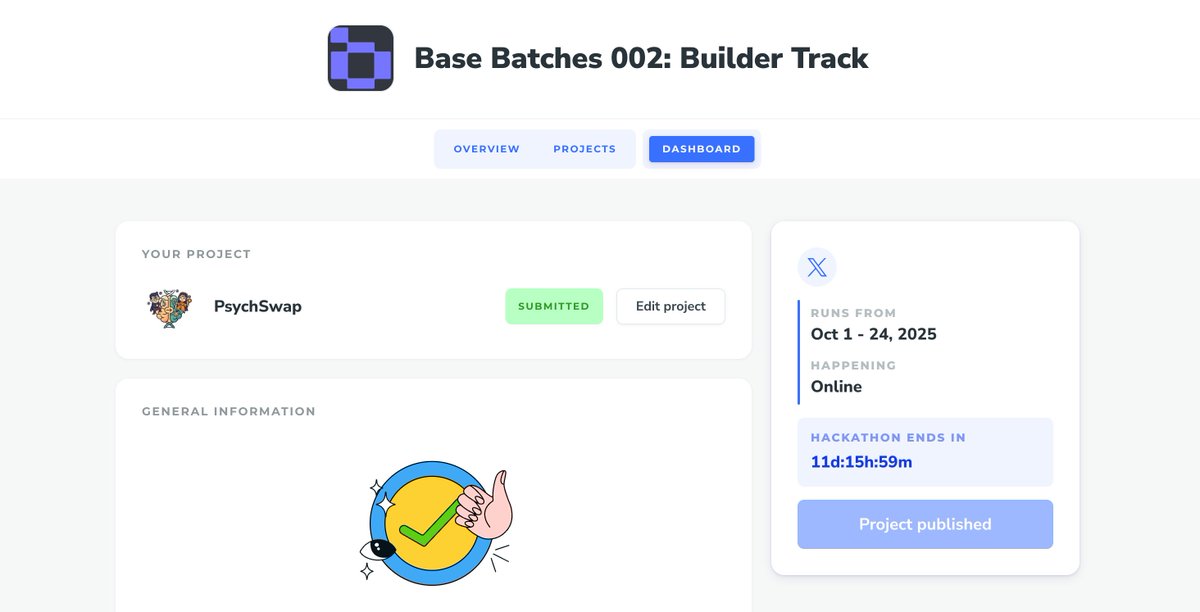Select the Dashboard tab
The height and width of the screenshot is (612, 1200).
point(701,149)
